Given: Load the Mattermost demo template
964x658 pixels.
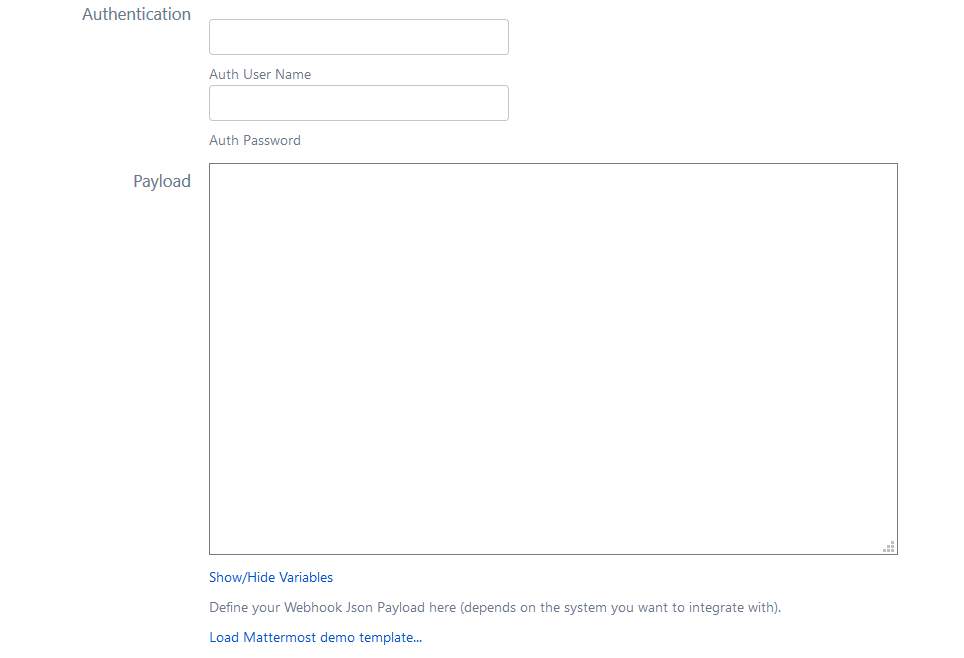Looking at the screenshot, I should point(315,637).
